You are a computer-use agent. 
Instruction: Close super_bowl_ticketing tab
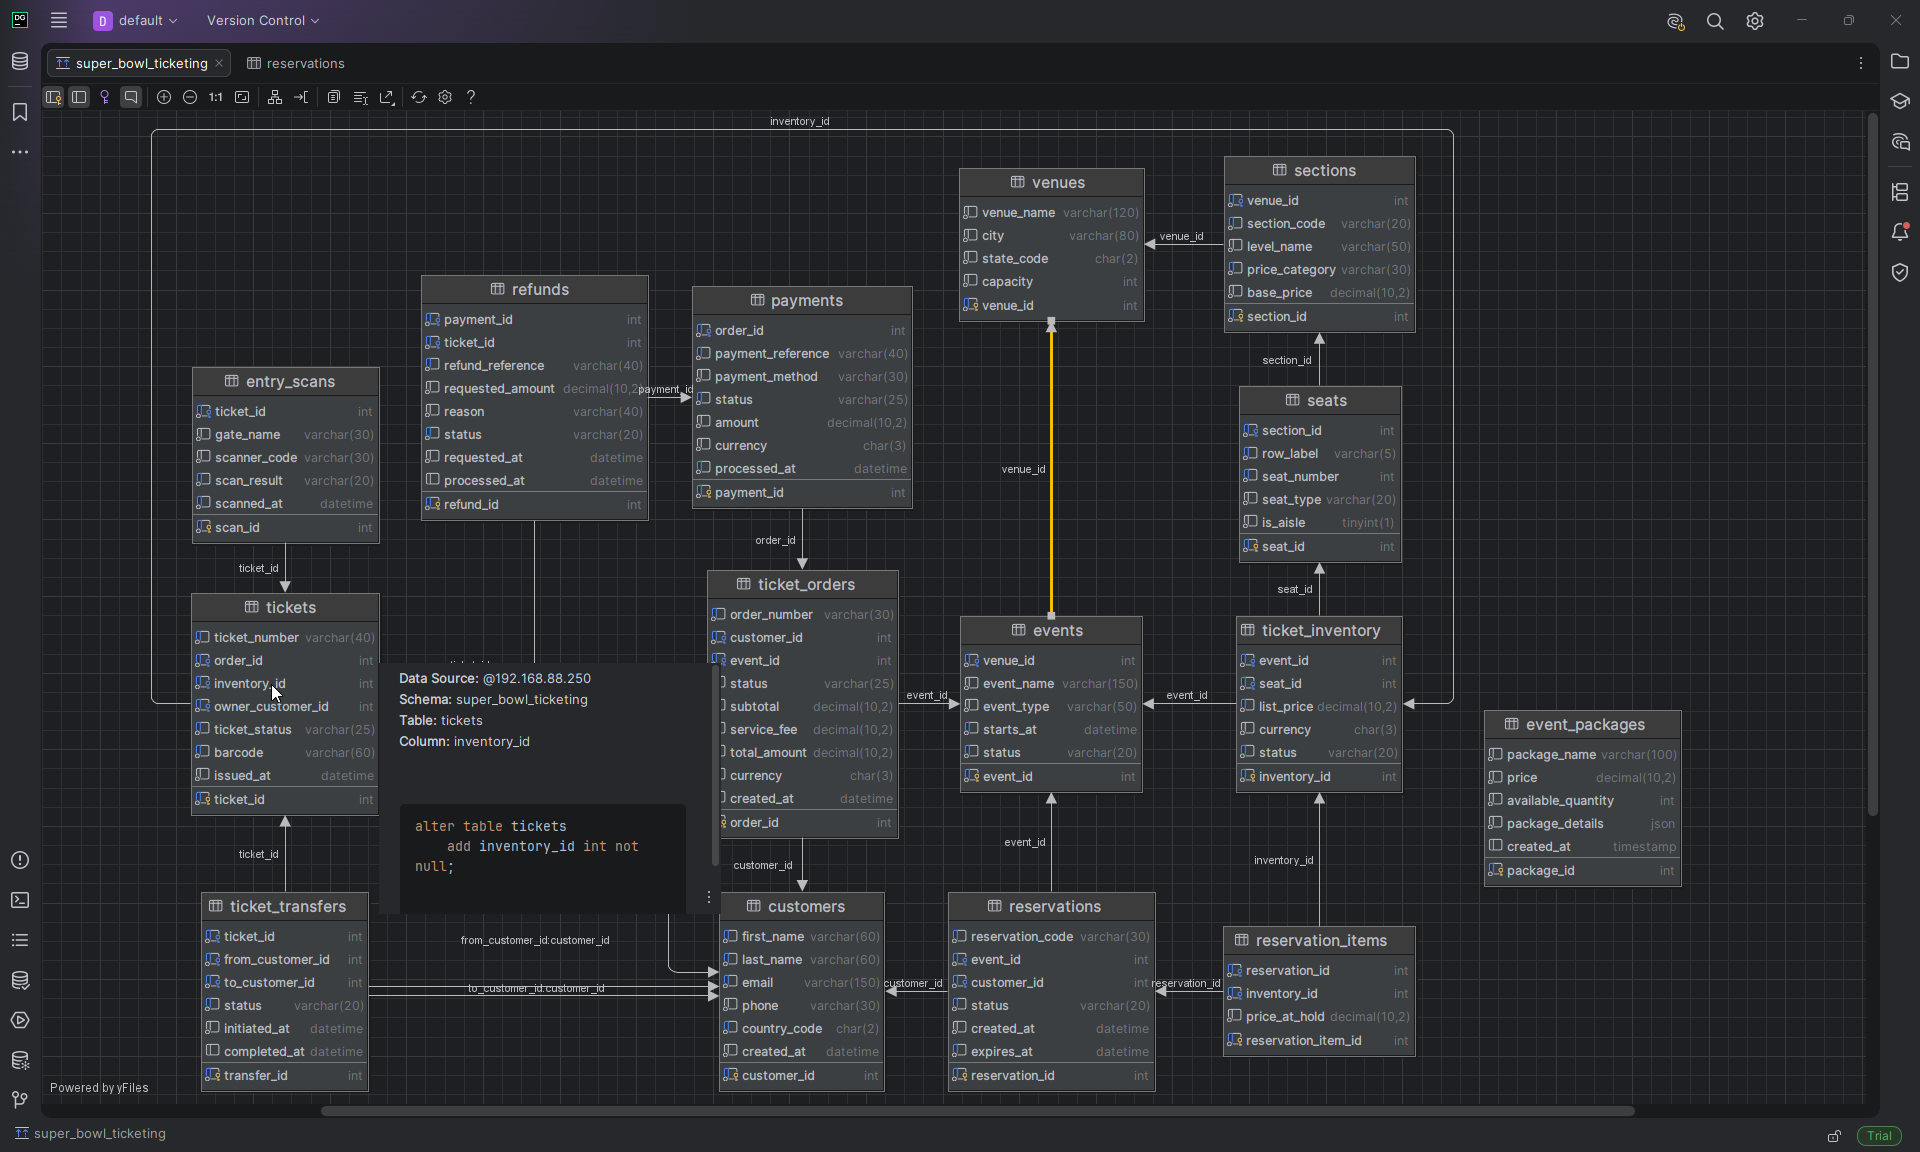[x=219, y=63]
